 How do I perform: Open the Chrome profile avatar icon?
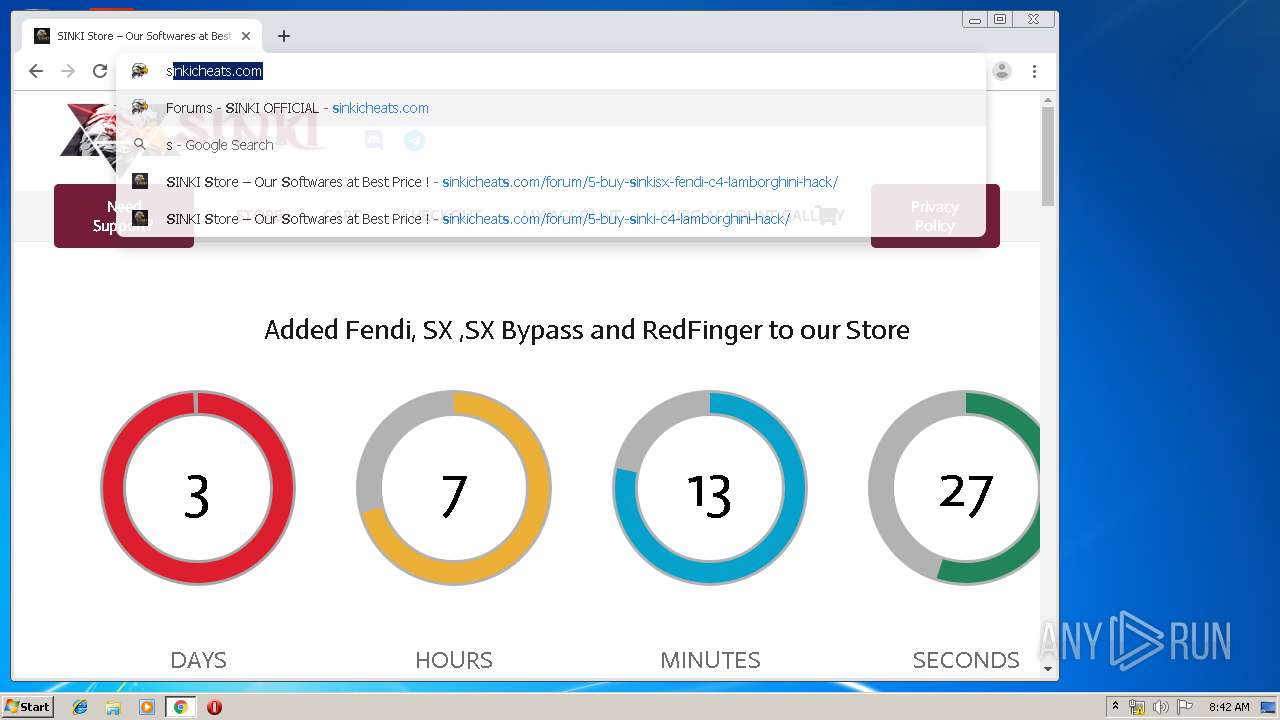[x=1002, y=71]
